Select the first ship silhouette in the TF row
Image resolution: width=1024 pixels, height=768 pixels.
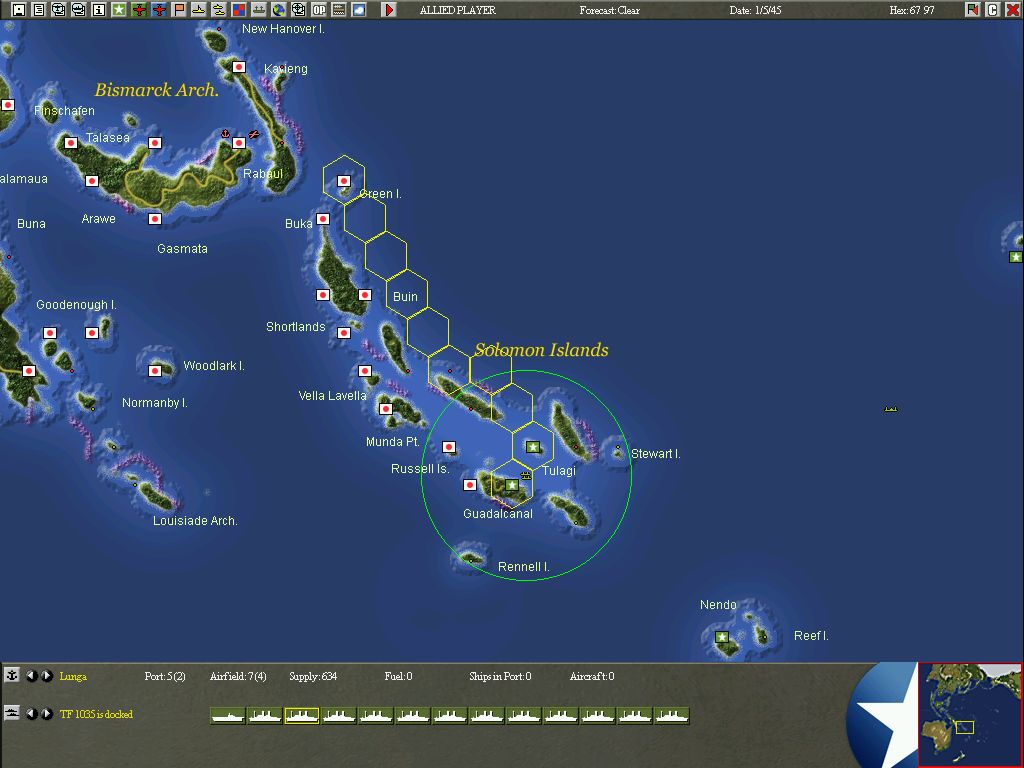(x=228, y=716)
